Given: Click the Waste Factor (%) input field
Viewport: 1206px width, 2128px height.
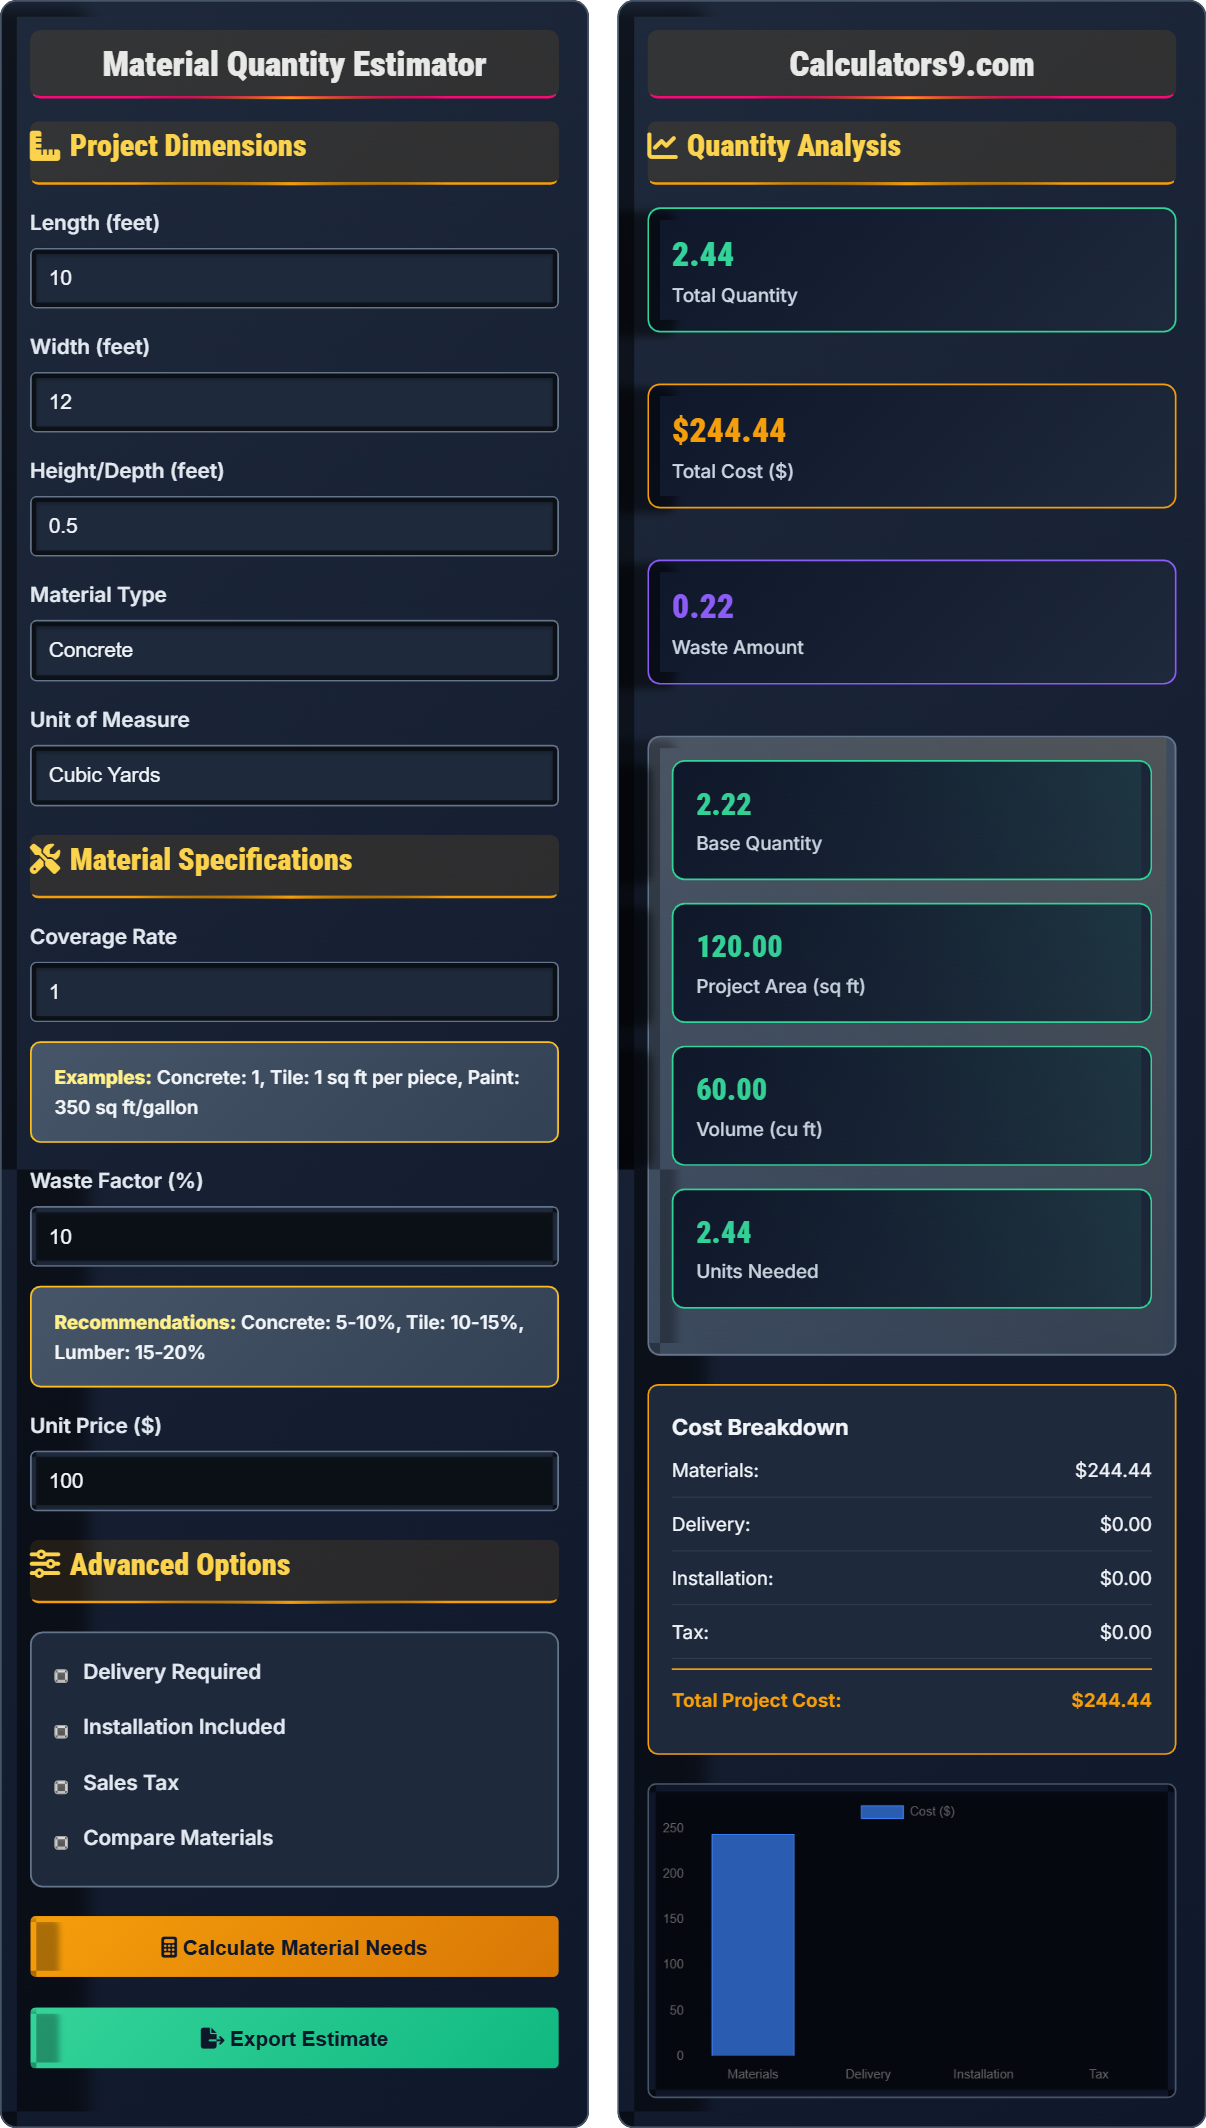Looking at the screenshot, I should coord(294,1237).
